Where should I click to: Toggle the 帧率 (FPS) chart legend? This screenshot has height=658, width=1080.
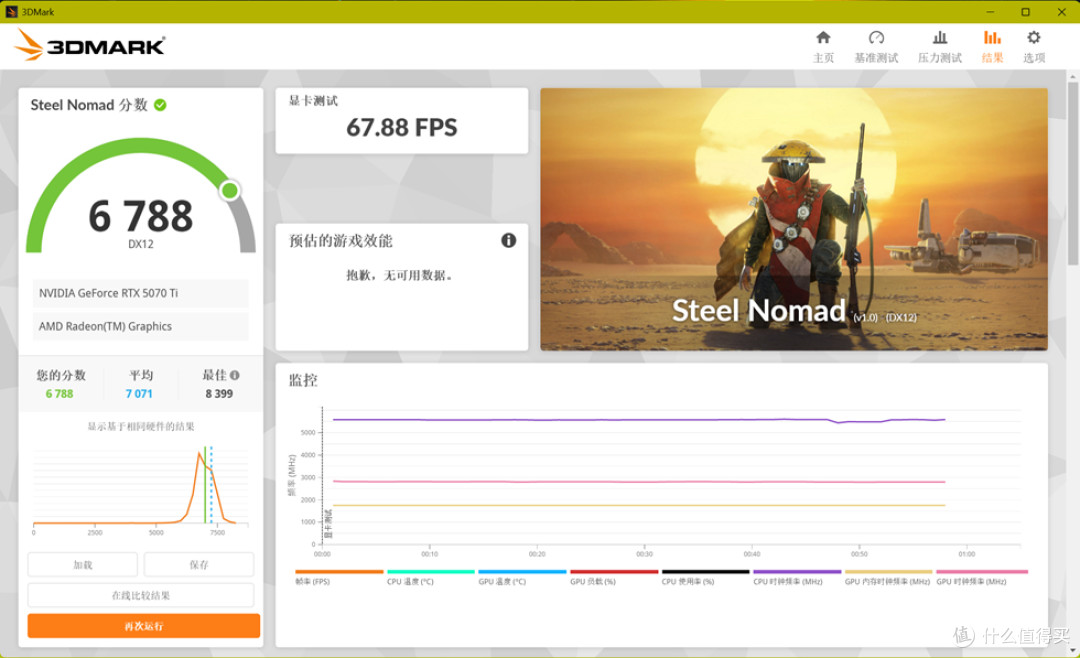[x=338, y=577]
